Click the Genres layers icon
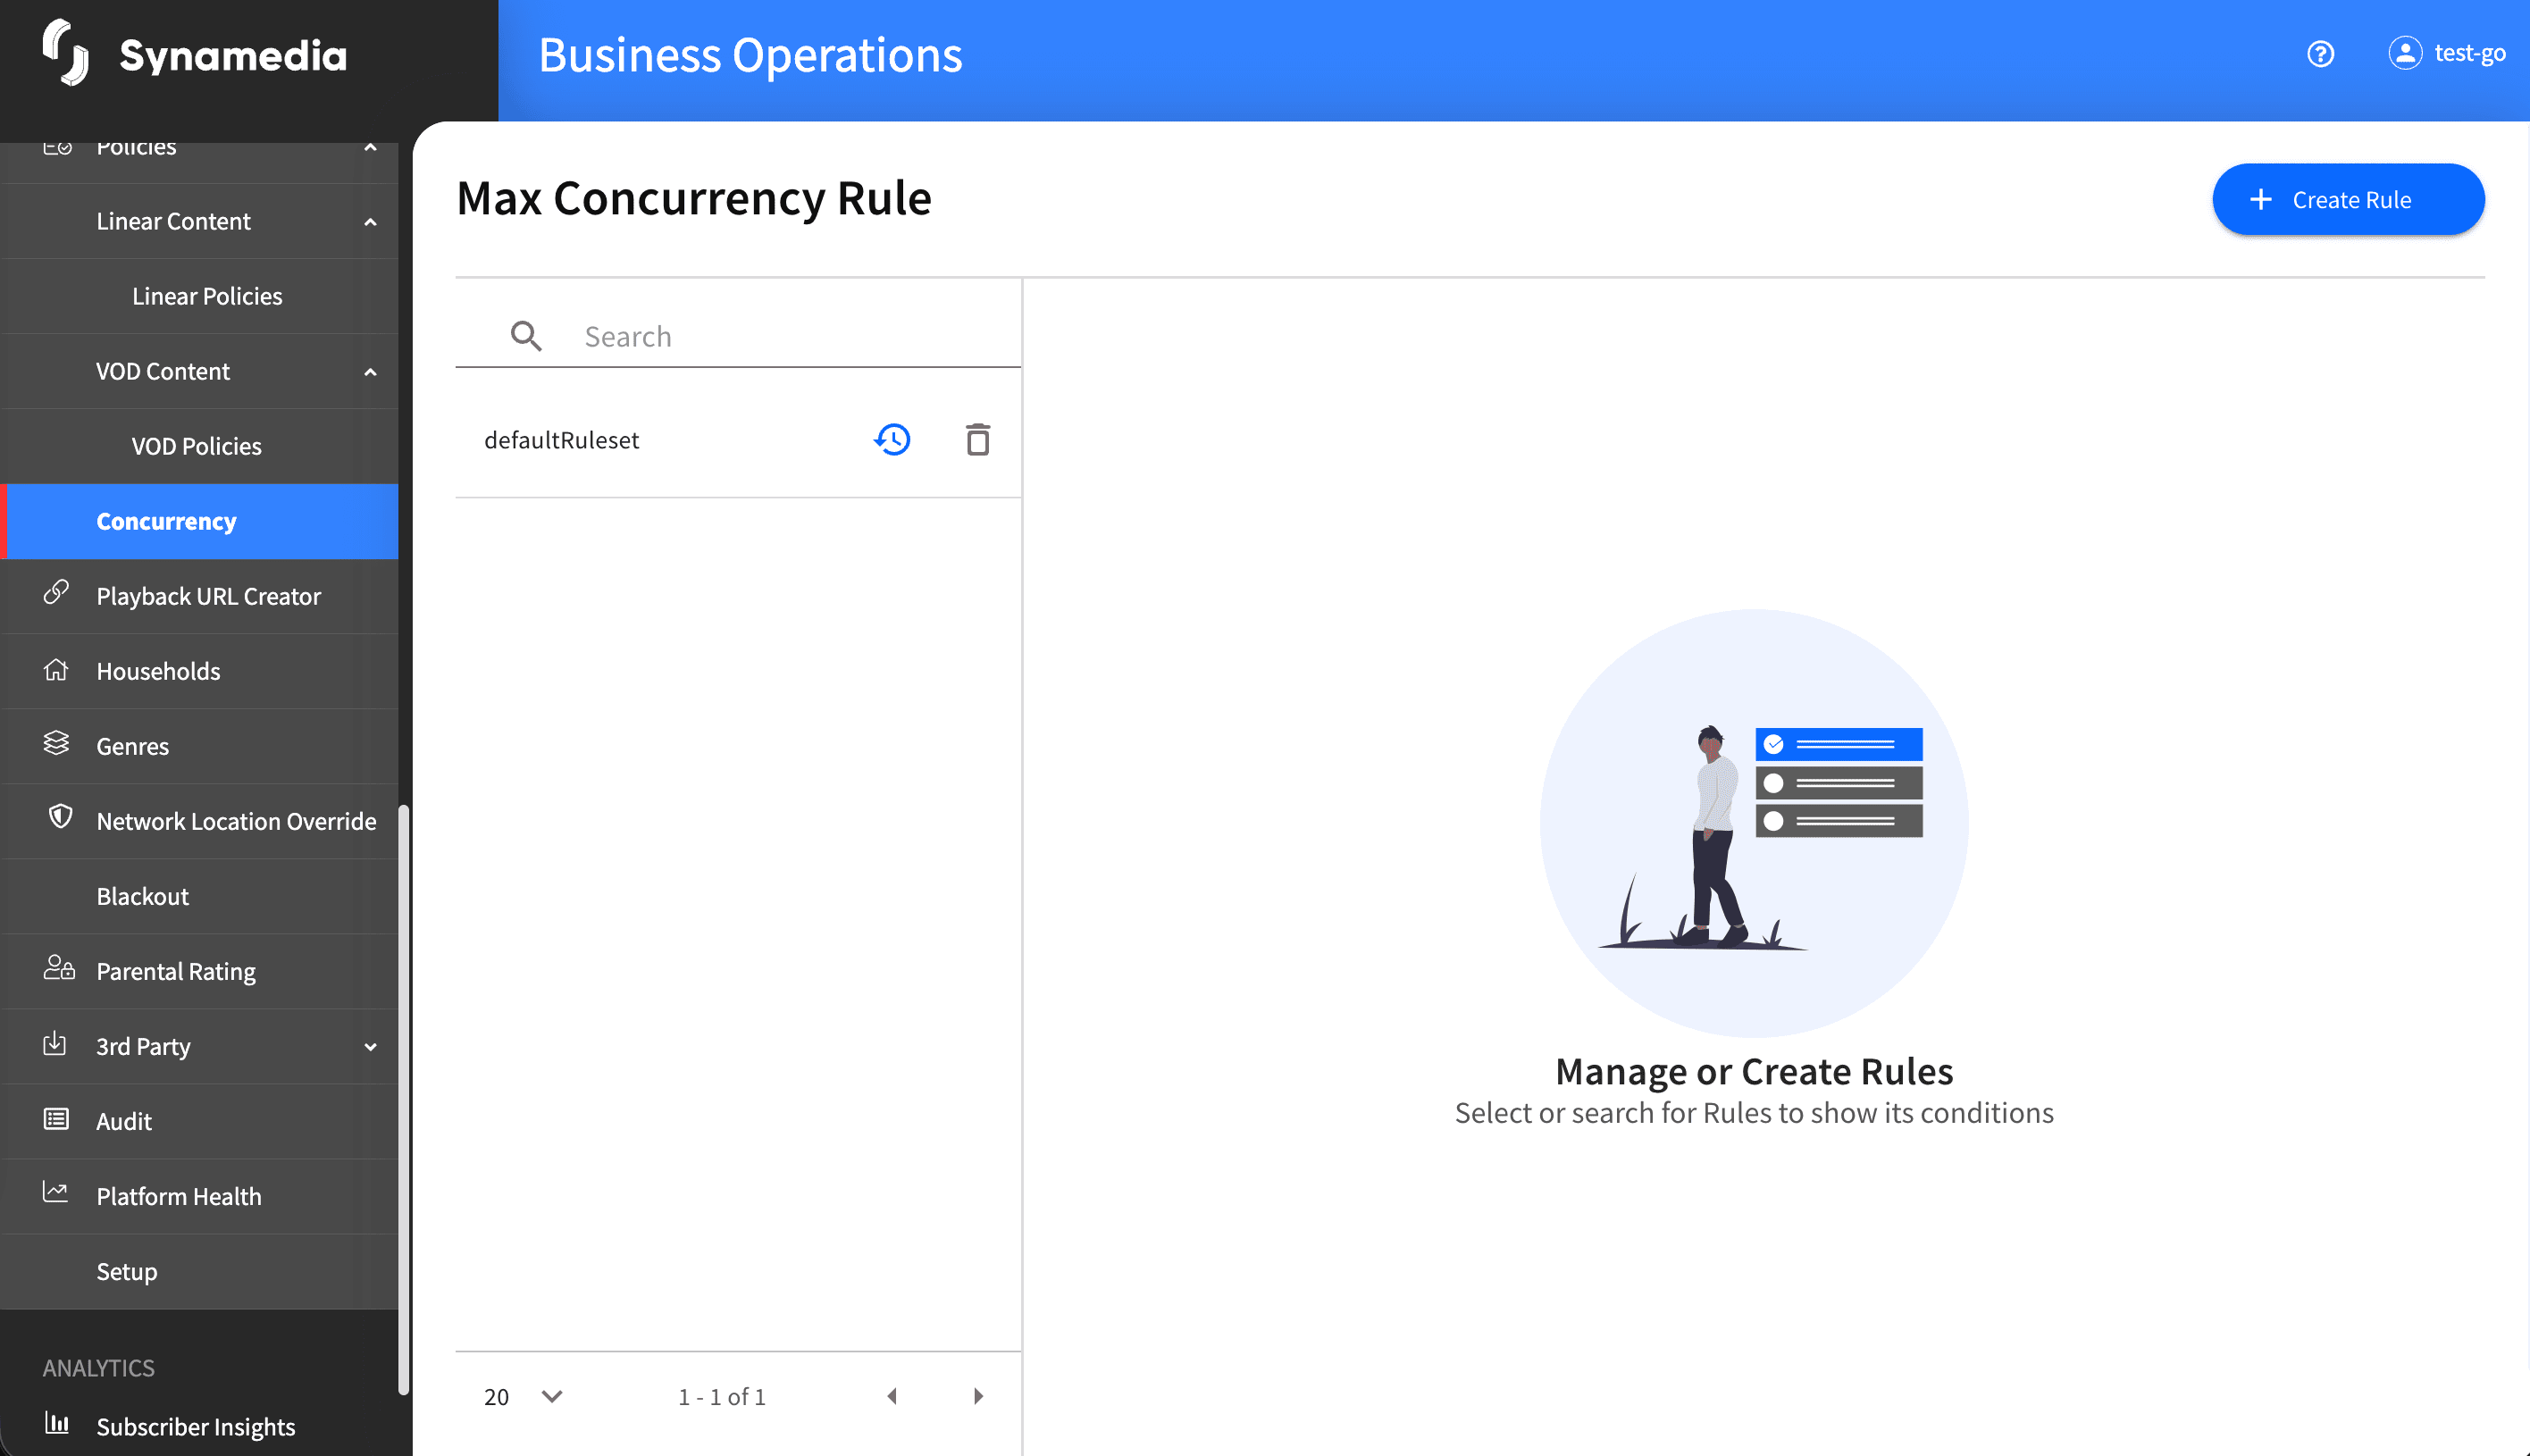Image resolution: width=2530 pixels, height=1456 pixels. click(56, 743)
